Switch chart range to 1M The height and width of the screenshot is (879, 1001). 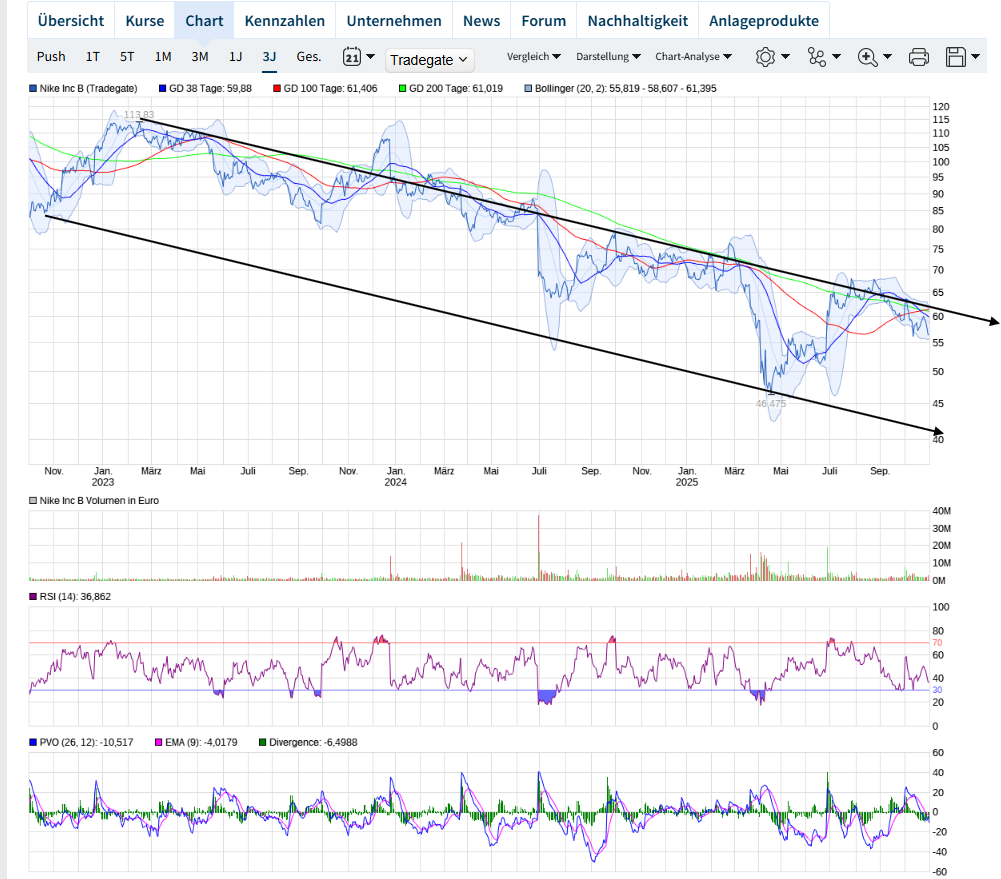163,57
